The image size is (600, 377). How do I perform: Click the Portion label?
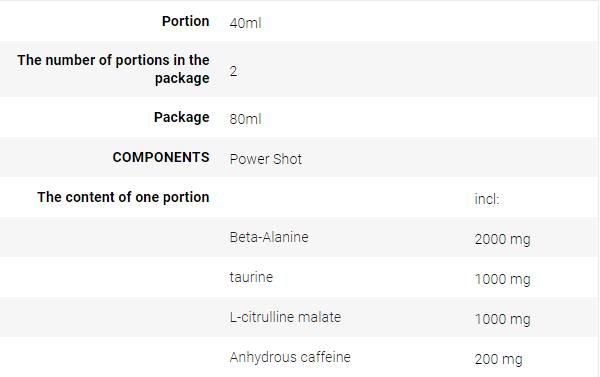186,21
